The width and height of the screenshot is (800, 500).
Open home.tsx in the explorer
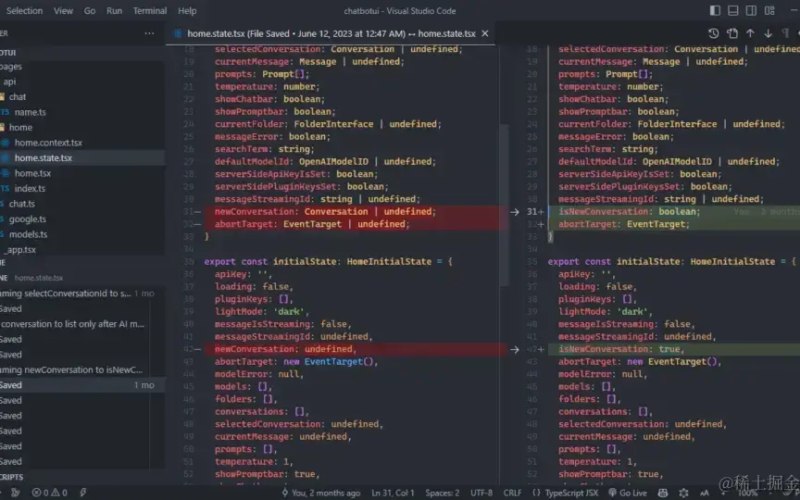32,173
